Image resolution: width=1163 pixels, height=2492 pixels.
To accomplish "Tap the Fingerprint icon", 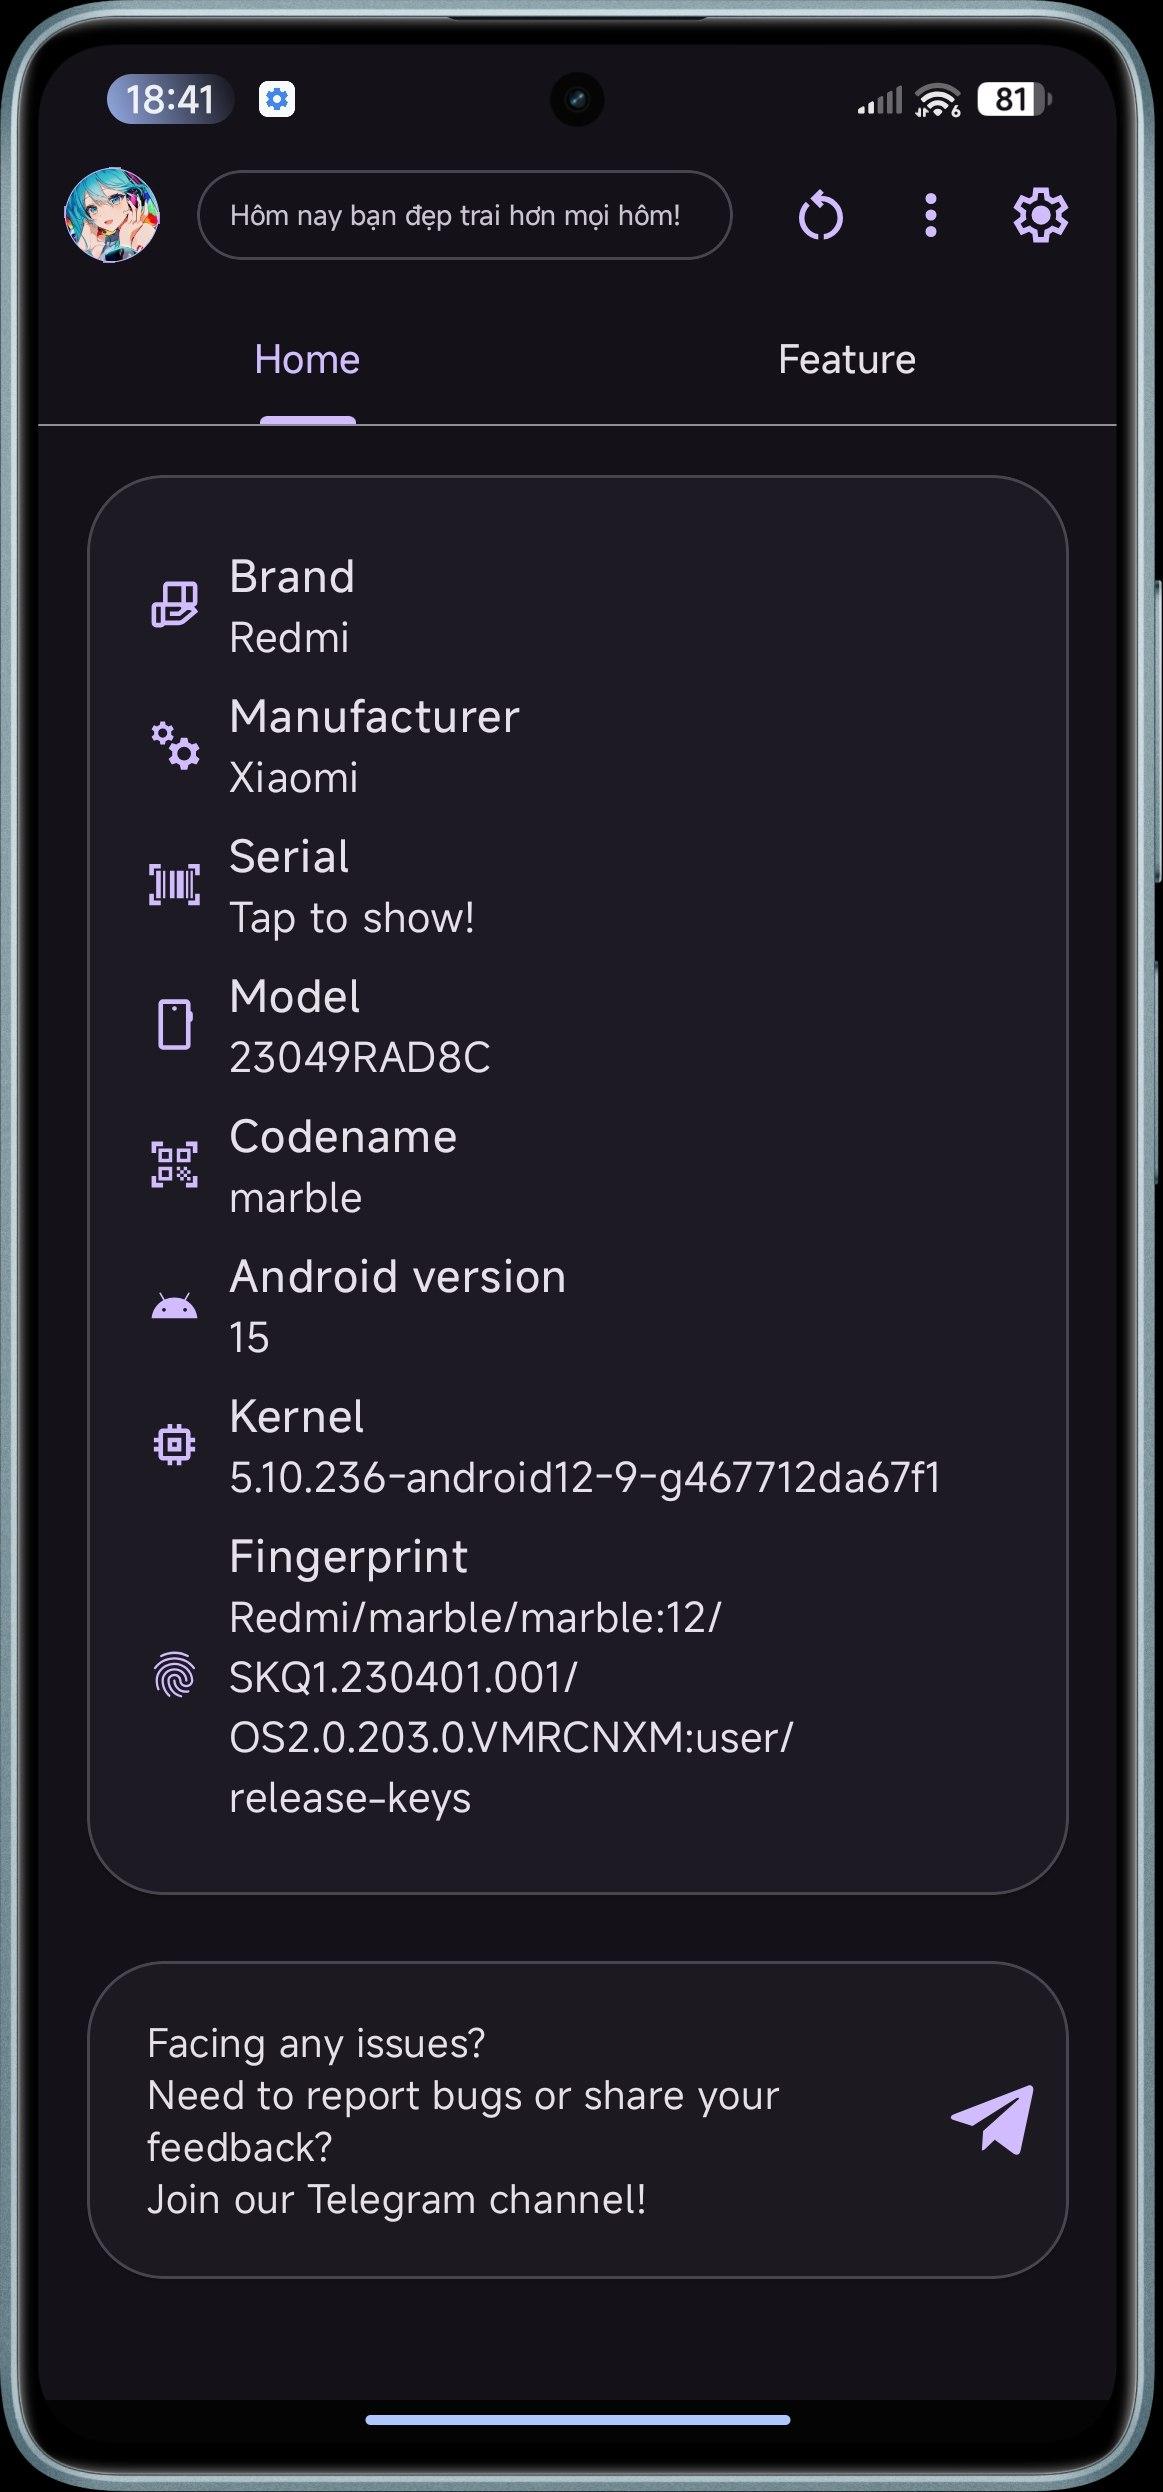I will (x=174, y=1674).
